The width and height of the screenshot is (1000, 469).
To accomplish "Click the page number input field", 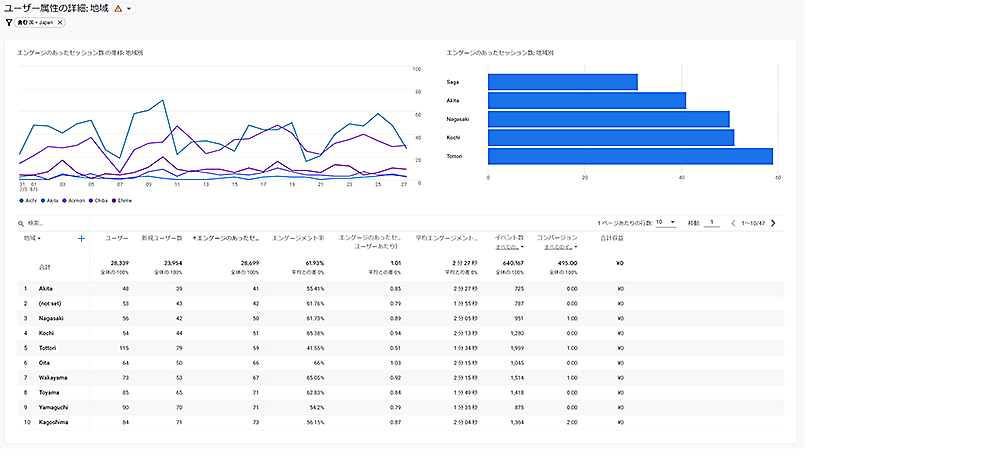I will click(713, 222).
